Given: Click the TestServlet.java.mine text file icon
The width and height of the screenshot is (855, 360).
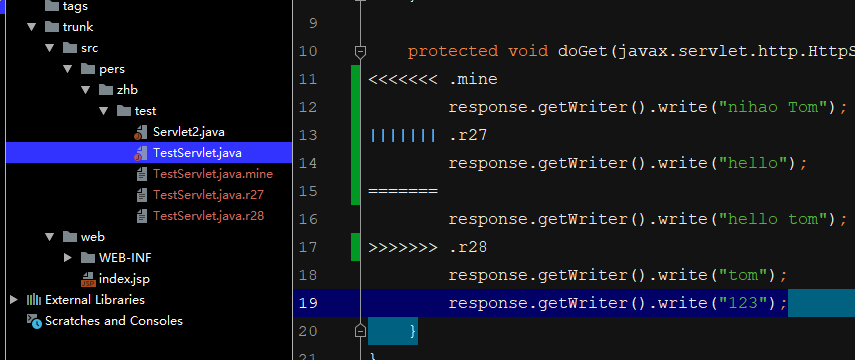Looking at the screenshot, I should [x=142, y=174].
